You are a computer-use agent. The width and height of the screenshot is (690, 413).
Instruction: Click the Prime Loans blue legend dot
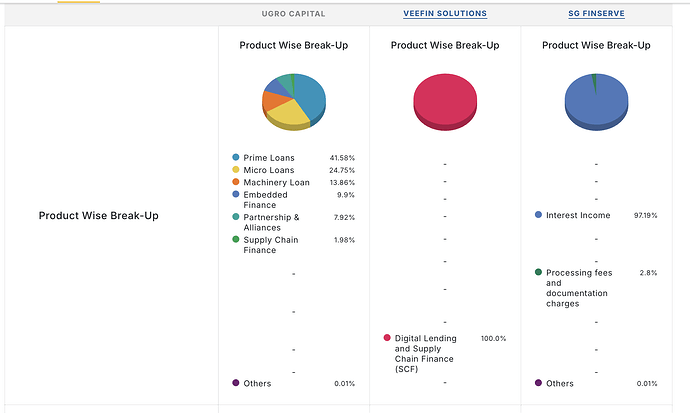point(236,157)
